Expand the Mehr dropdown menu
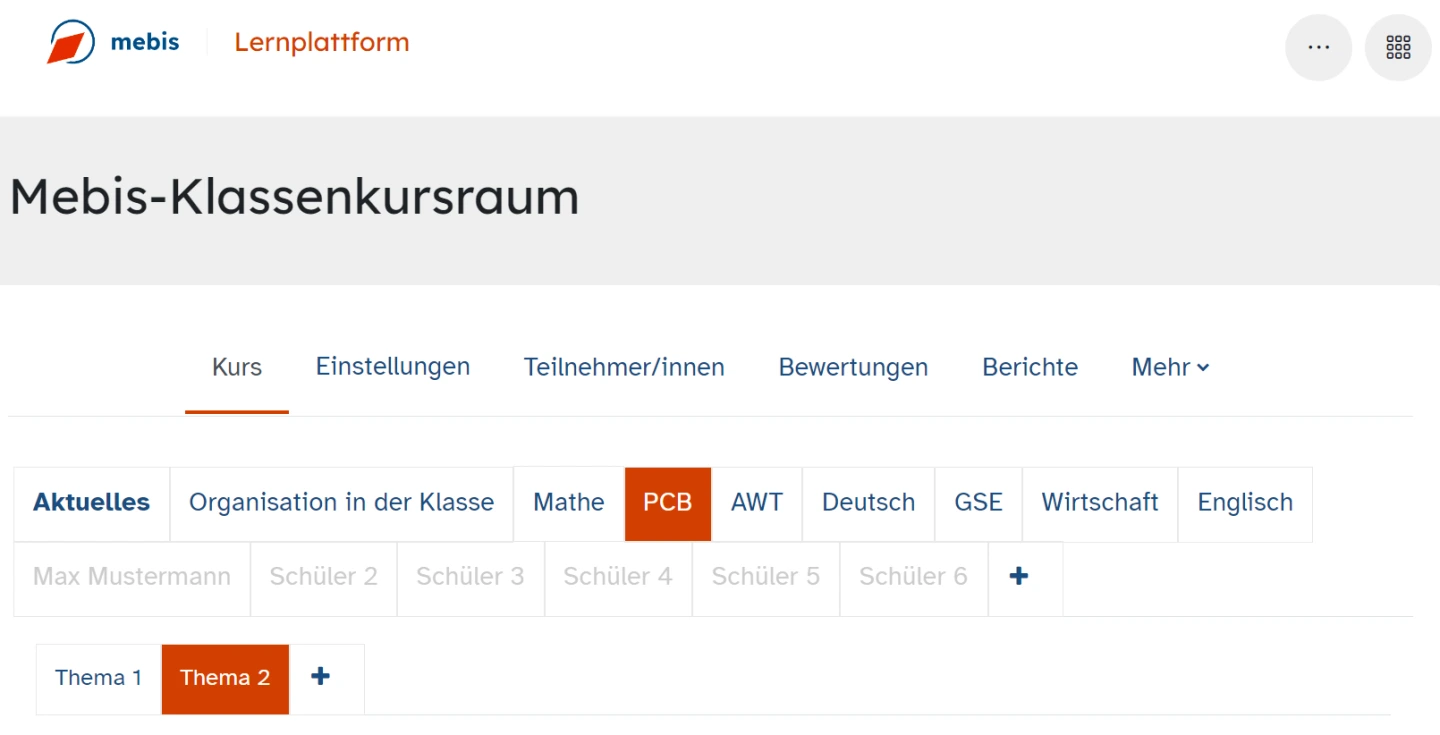Screen dimensions: 1440x735 (1170, 367)
